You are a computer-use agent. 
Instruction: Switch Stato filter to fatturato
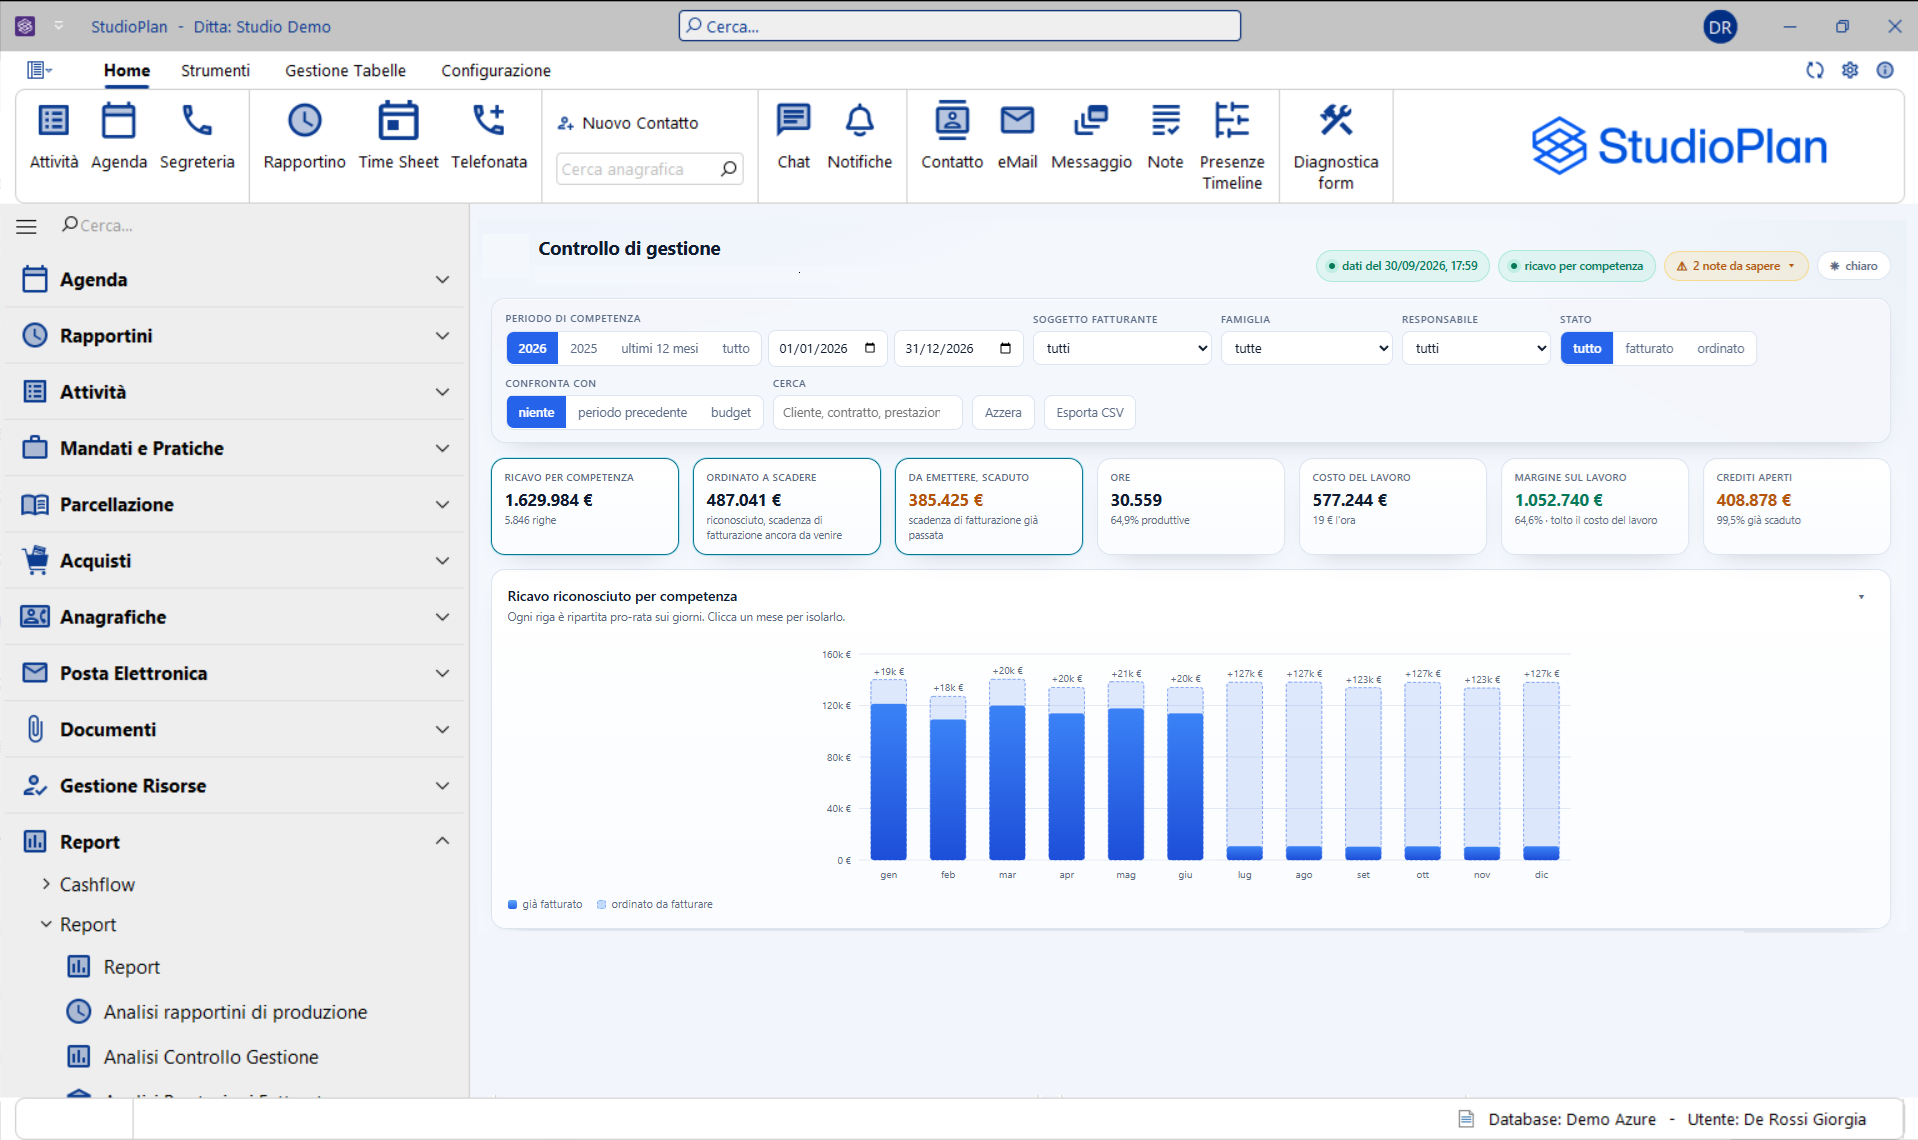(1648, 348)
